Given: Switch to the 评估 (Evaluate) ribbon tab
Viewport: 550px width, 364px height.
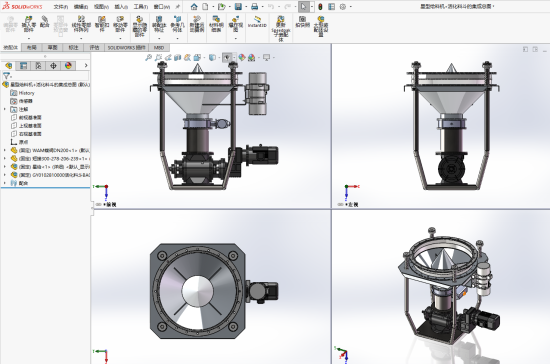Looking at the screenshot, I should click(x=94, y=47).
